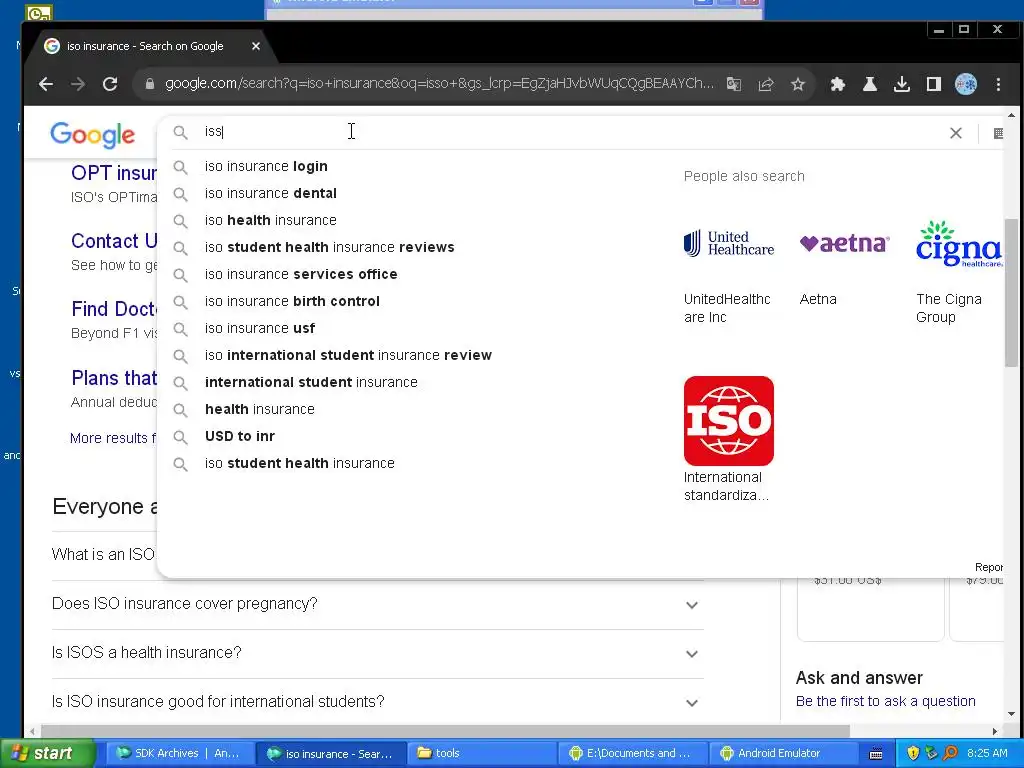Expand 'Does ISO insurance cover pregnancy?'
Image resolution: width=1024 pixels, height=768 pixels.
(377, 604)
